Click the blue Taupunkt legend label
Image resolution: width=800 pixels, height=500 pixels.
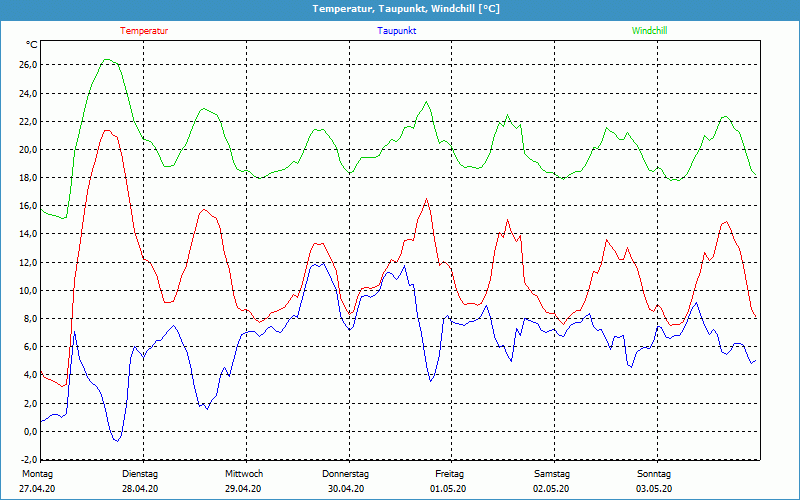396,31
